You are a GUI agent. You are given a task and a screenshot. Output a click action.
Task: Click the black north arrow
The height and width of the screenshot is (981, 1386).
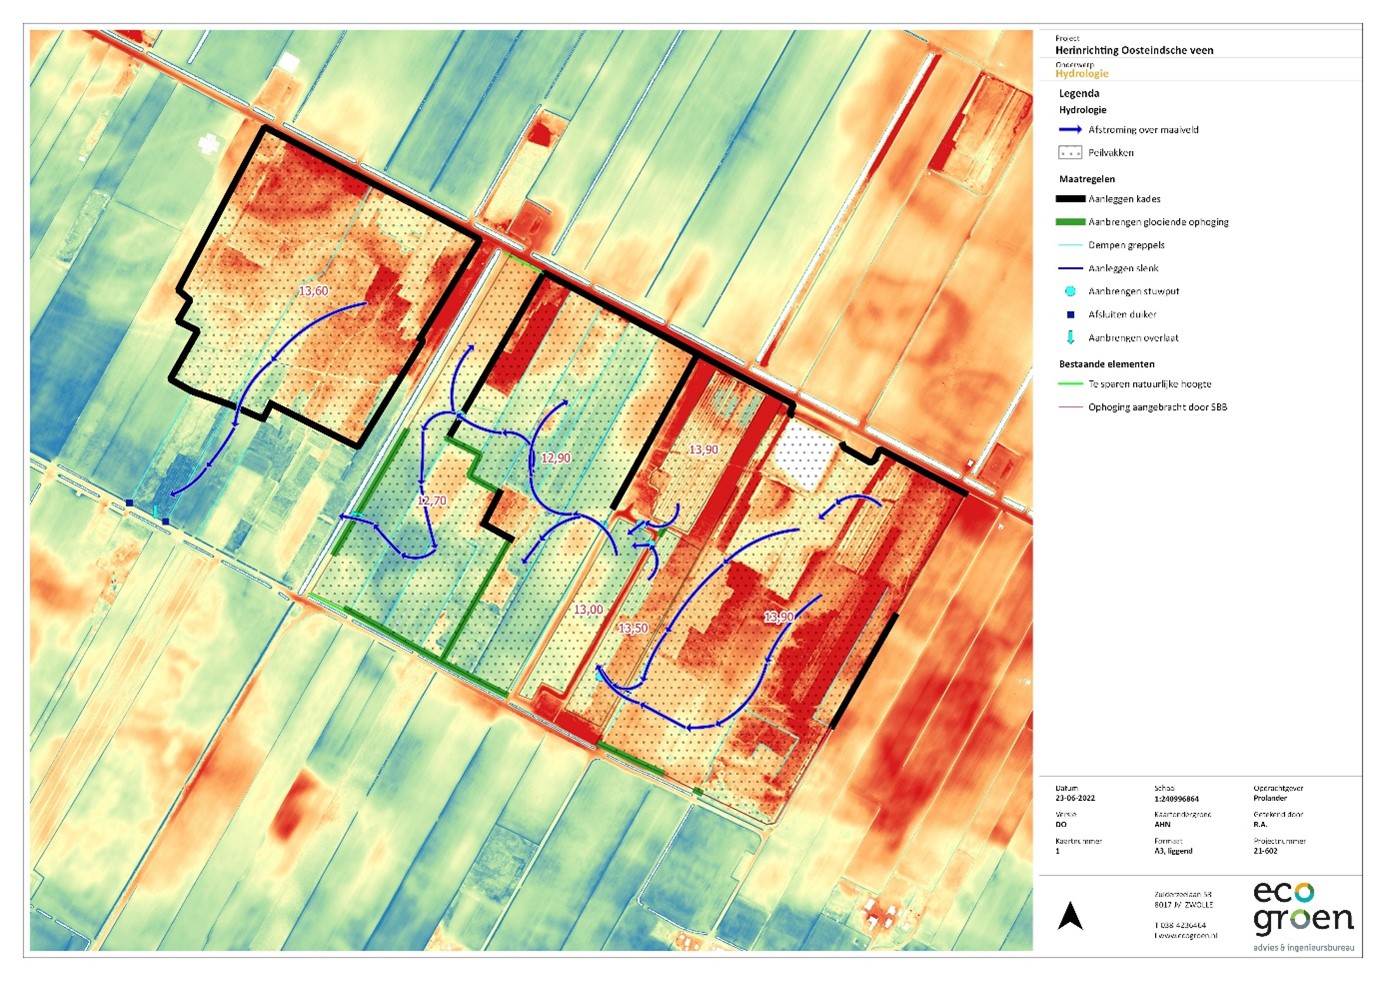pos(1070,915)
